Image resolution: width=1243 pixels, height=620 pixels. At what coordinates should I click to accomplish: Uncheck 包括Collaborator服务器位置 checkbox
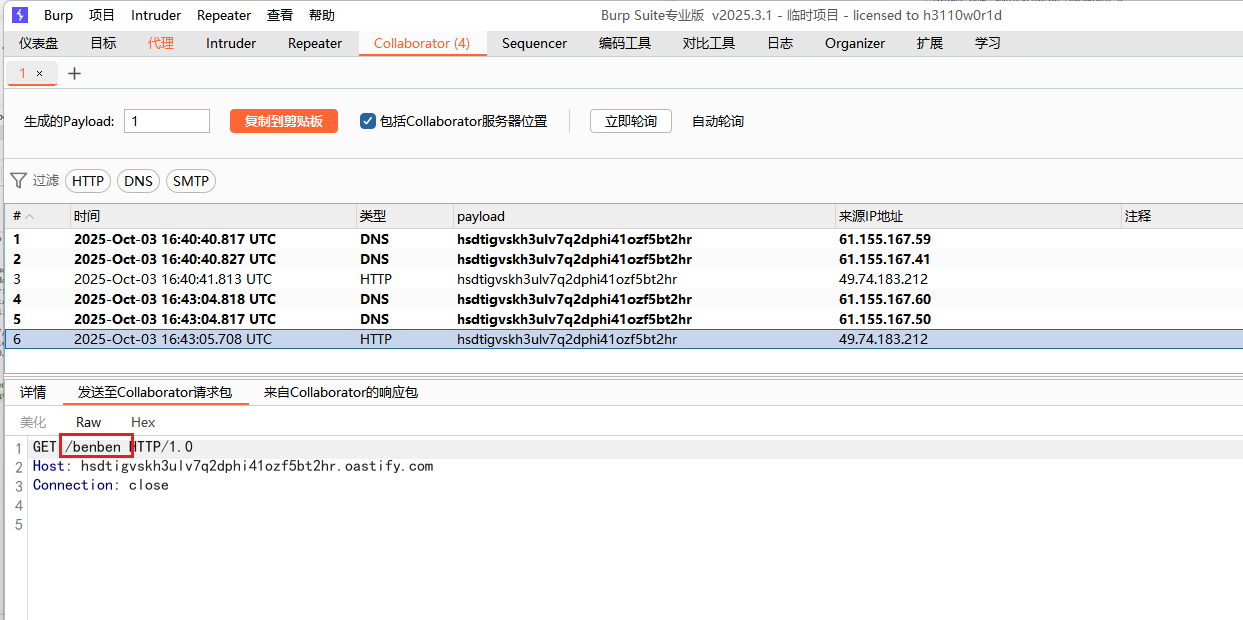(x=367, y=121)
